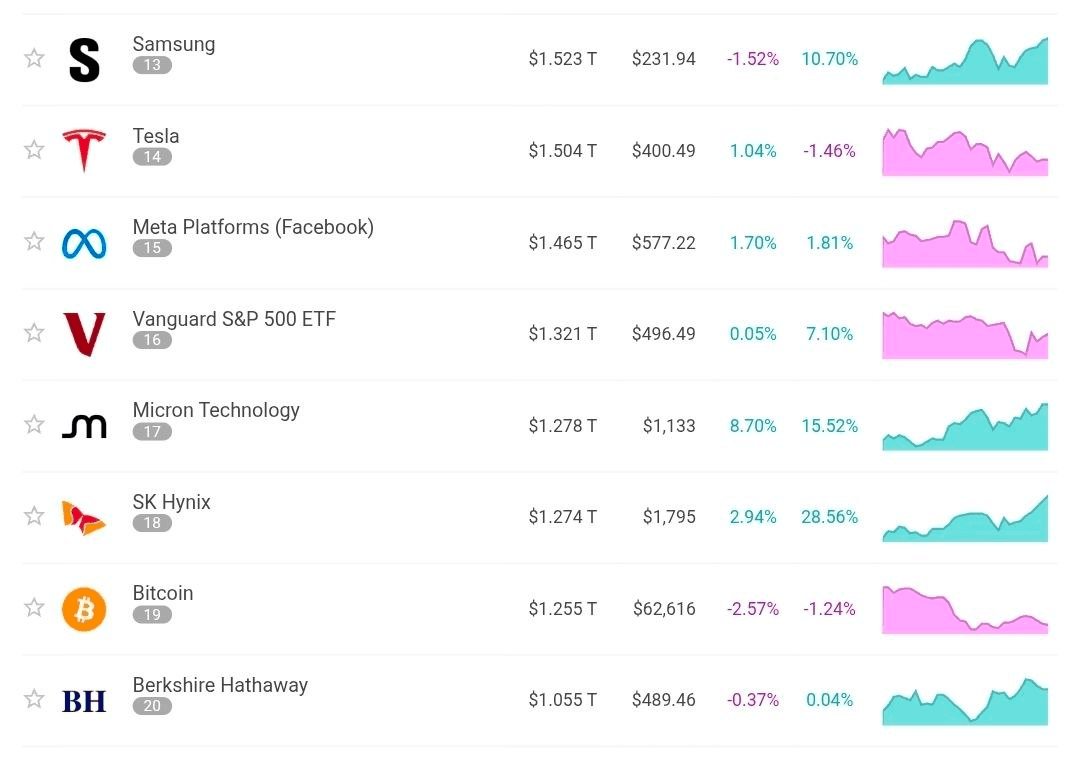Open the Vanguard S&P 500 ETF link

[234, 319]
